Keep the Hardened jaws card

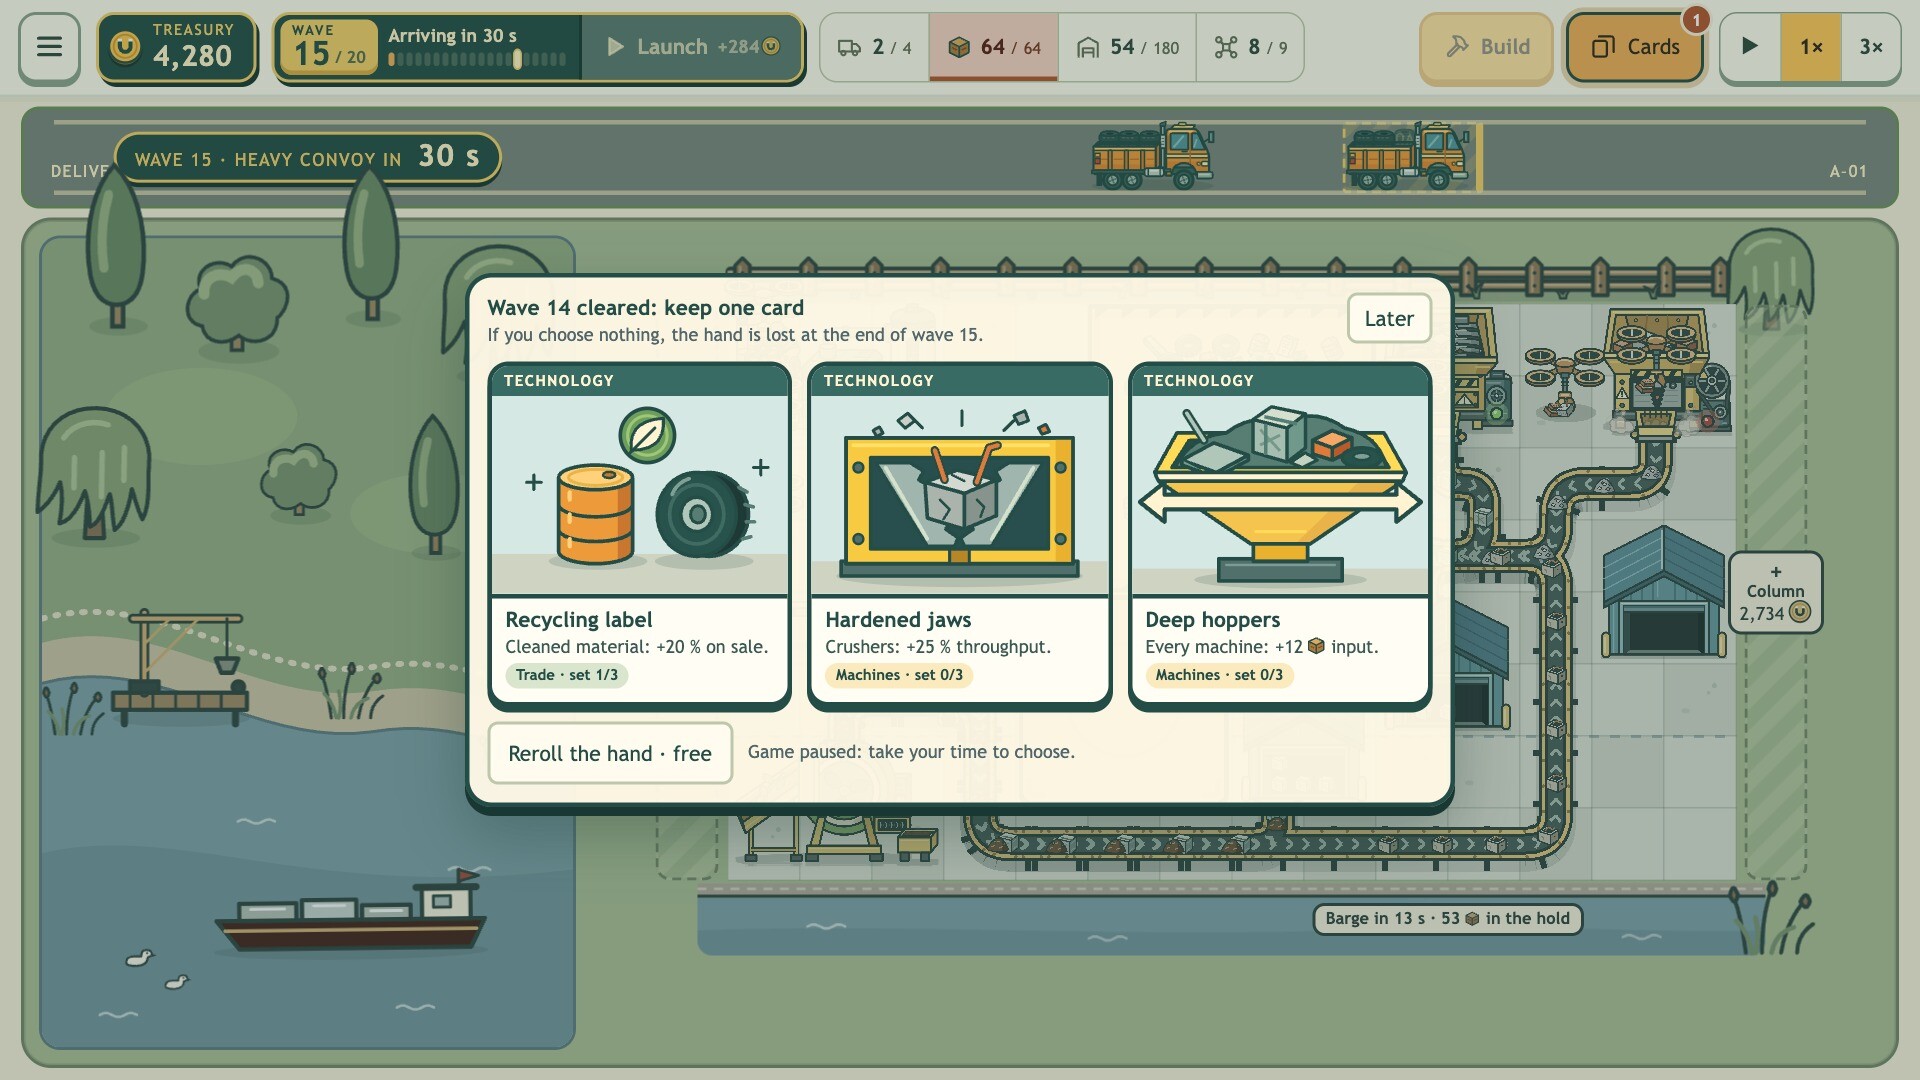(x=960, y=536)
